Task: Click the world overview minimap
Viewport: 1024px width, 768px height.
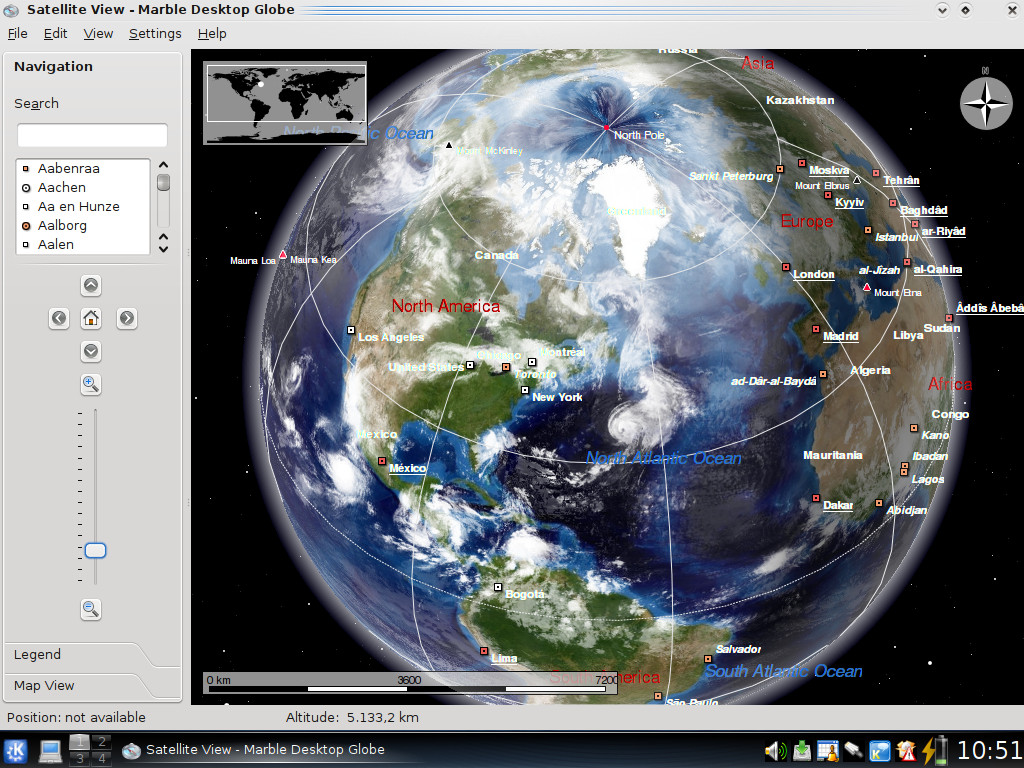Action: coord(285,103)
